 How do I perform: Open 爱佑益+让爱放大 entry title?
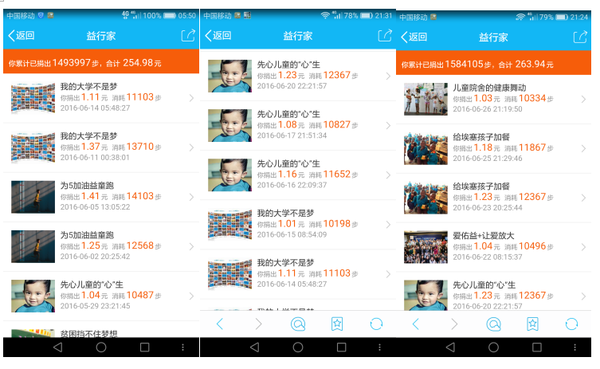point(484,235)
